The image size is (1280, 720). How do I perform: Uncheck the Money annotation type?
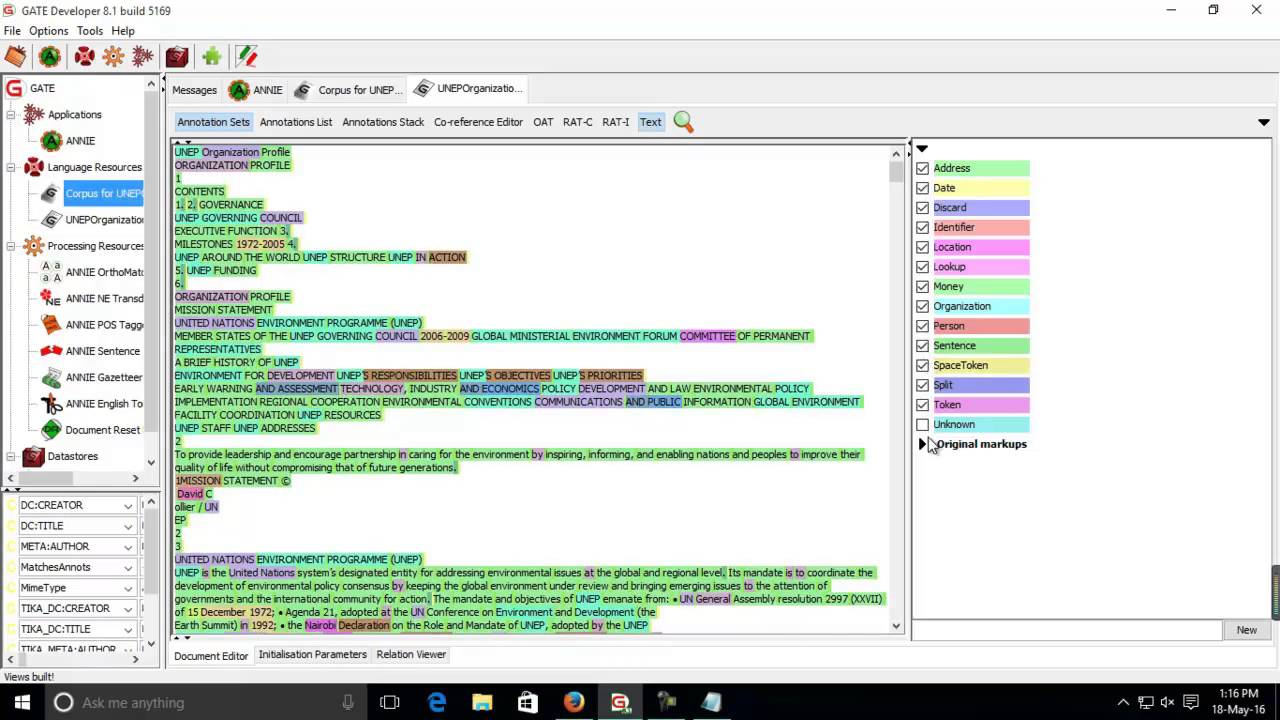point(922,287)
